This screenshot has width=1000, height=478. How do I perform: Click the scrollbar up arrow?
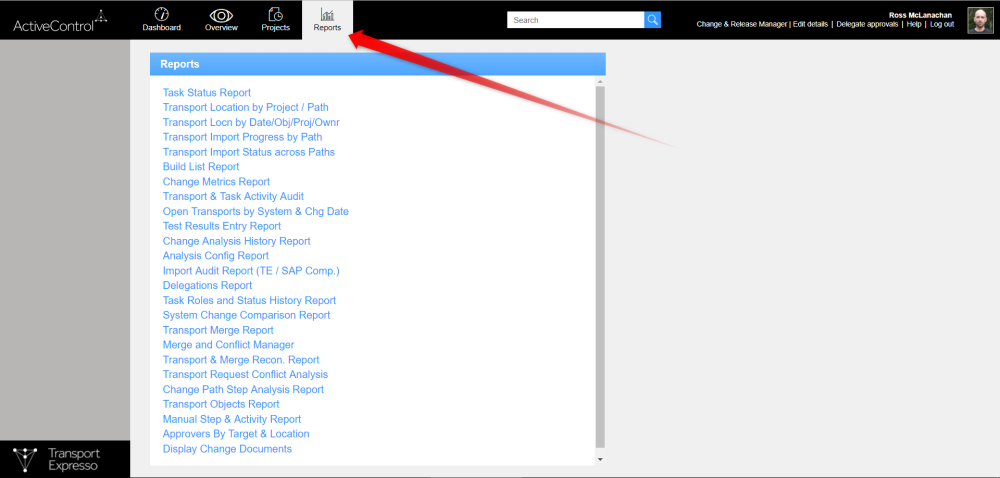point(599,82)
